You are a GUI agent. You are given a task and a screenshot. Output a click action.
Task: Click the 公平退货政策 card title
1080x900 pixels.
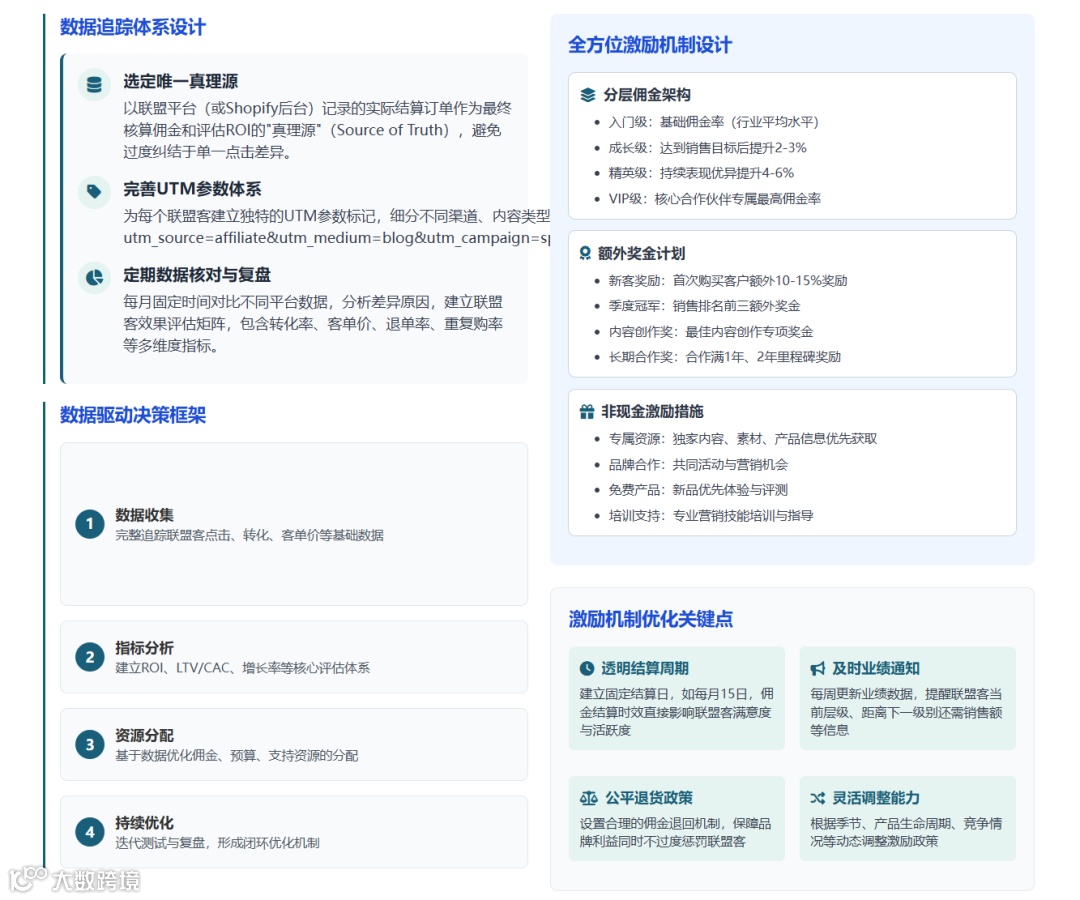(x=649, y=798)
